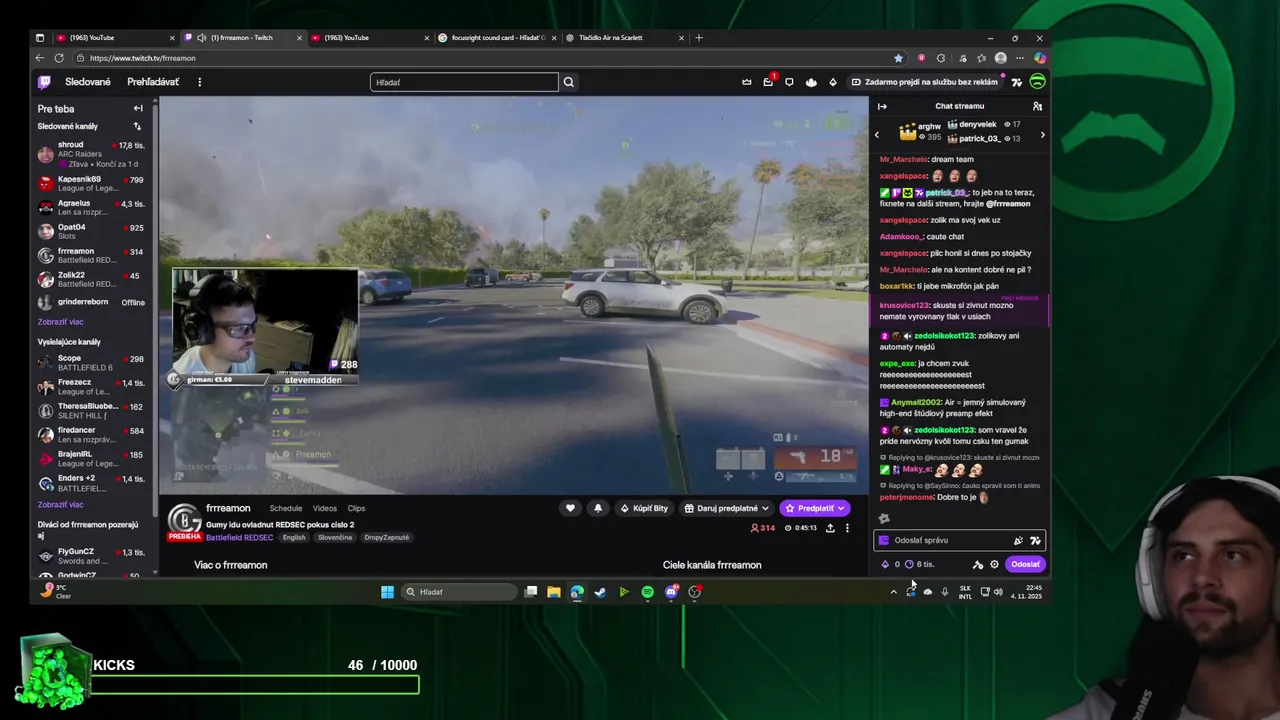The image size is (1280, 720).
Task: Click the browser address bar URL
Action: click(x=142, y=58)
